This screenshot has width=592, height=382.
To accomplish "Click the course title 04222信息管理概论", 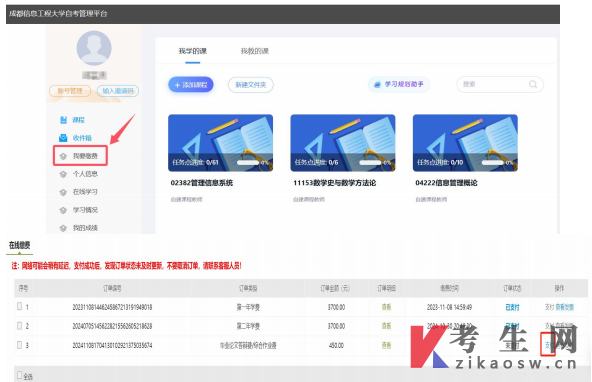I will pos(446,183).
